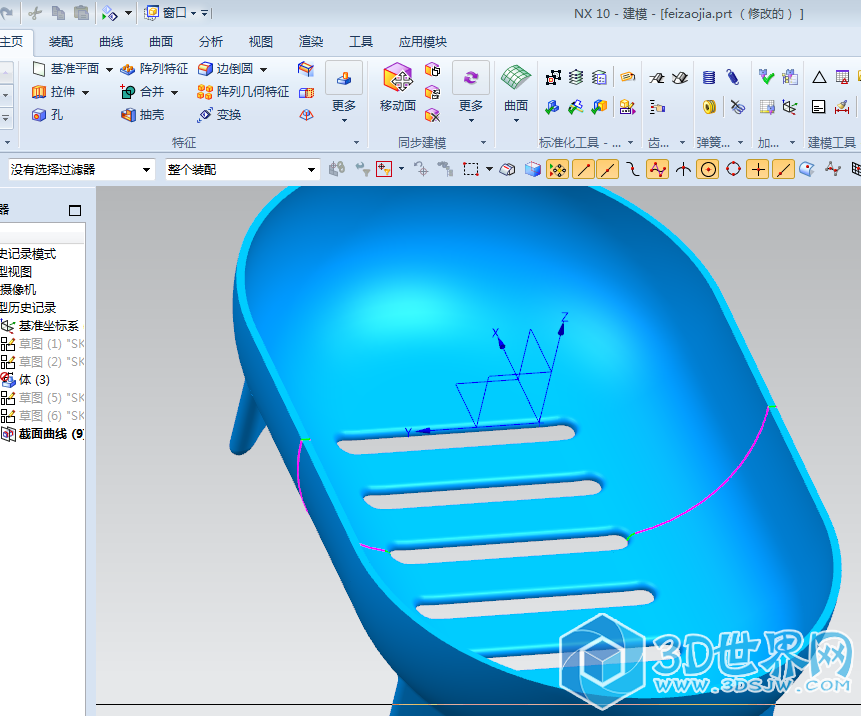861x716 pixels.
Task: Click the paste icon in title bar
Action: 81,13
